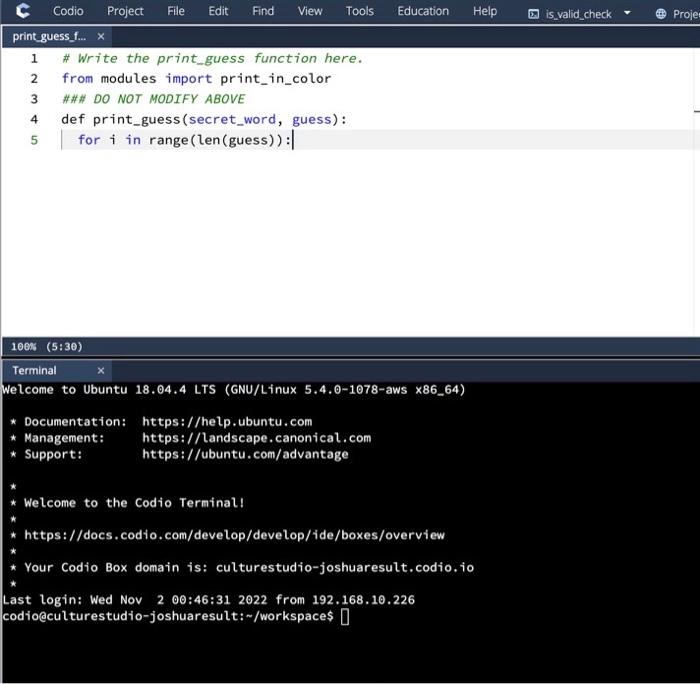700x684 pixels.
Task: Open the Codio menu
Action: point(68,11)
